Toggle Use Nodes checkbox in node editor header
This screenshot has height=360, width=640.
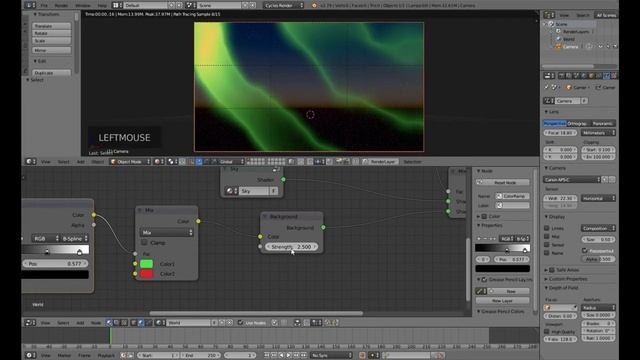click(240, 323)
